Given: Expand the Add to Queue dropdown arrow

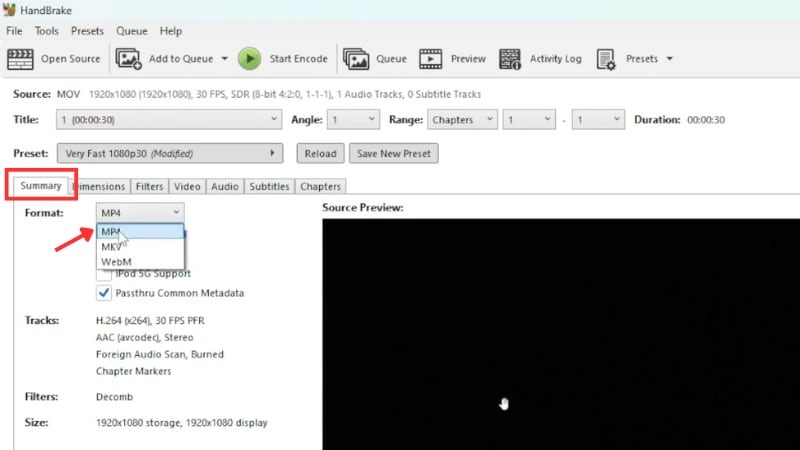Looking at the screenshot, I should 224,59.
